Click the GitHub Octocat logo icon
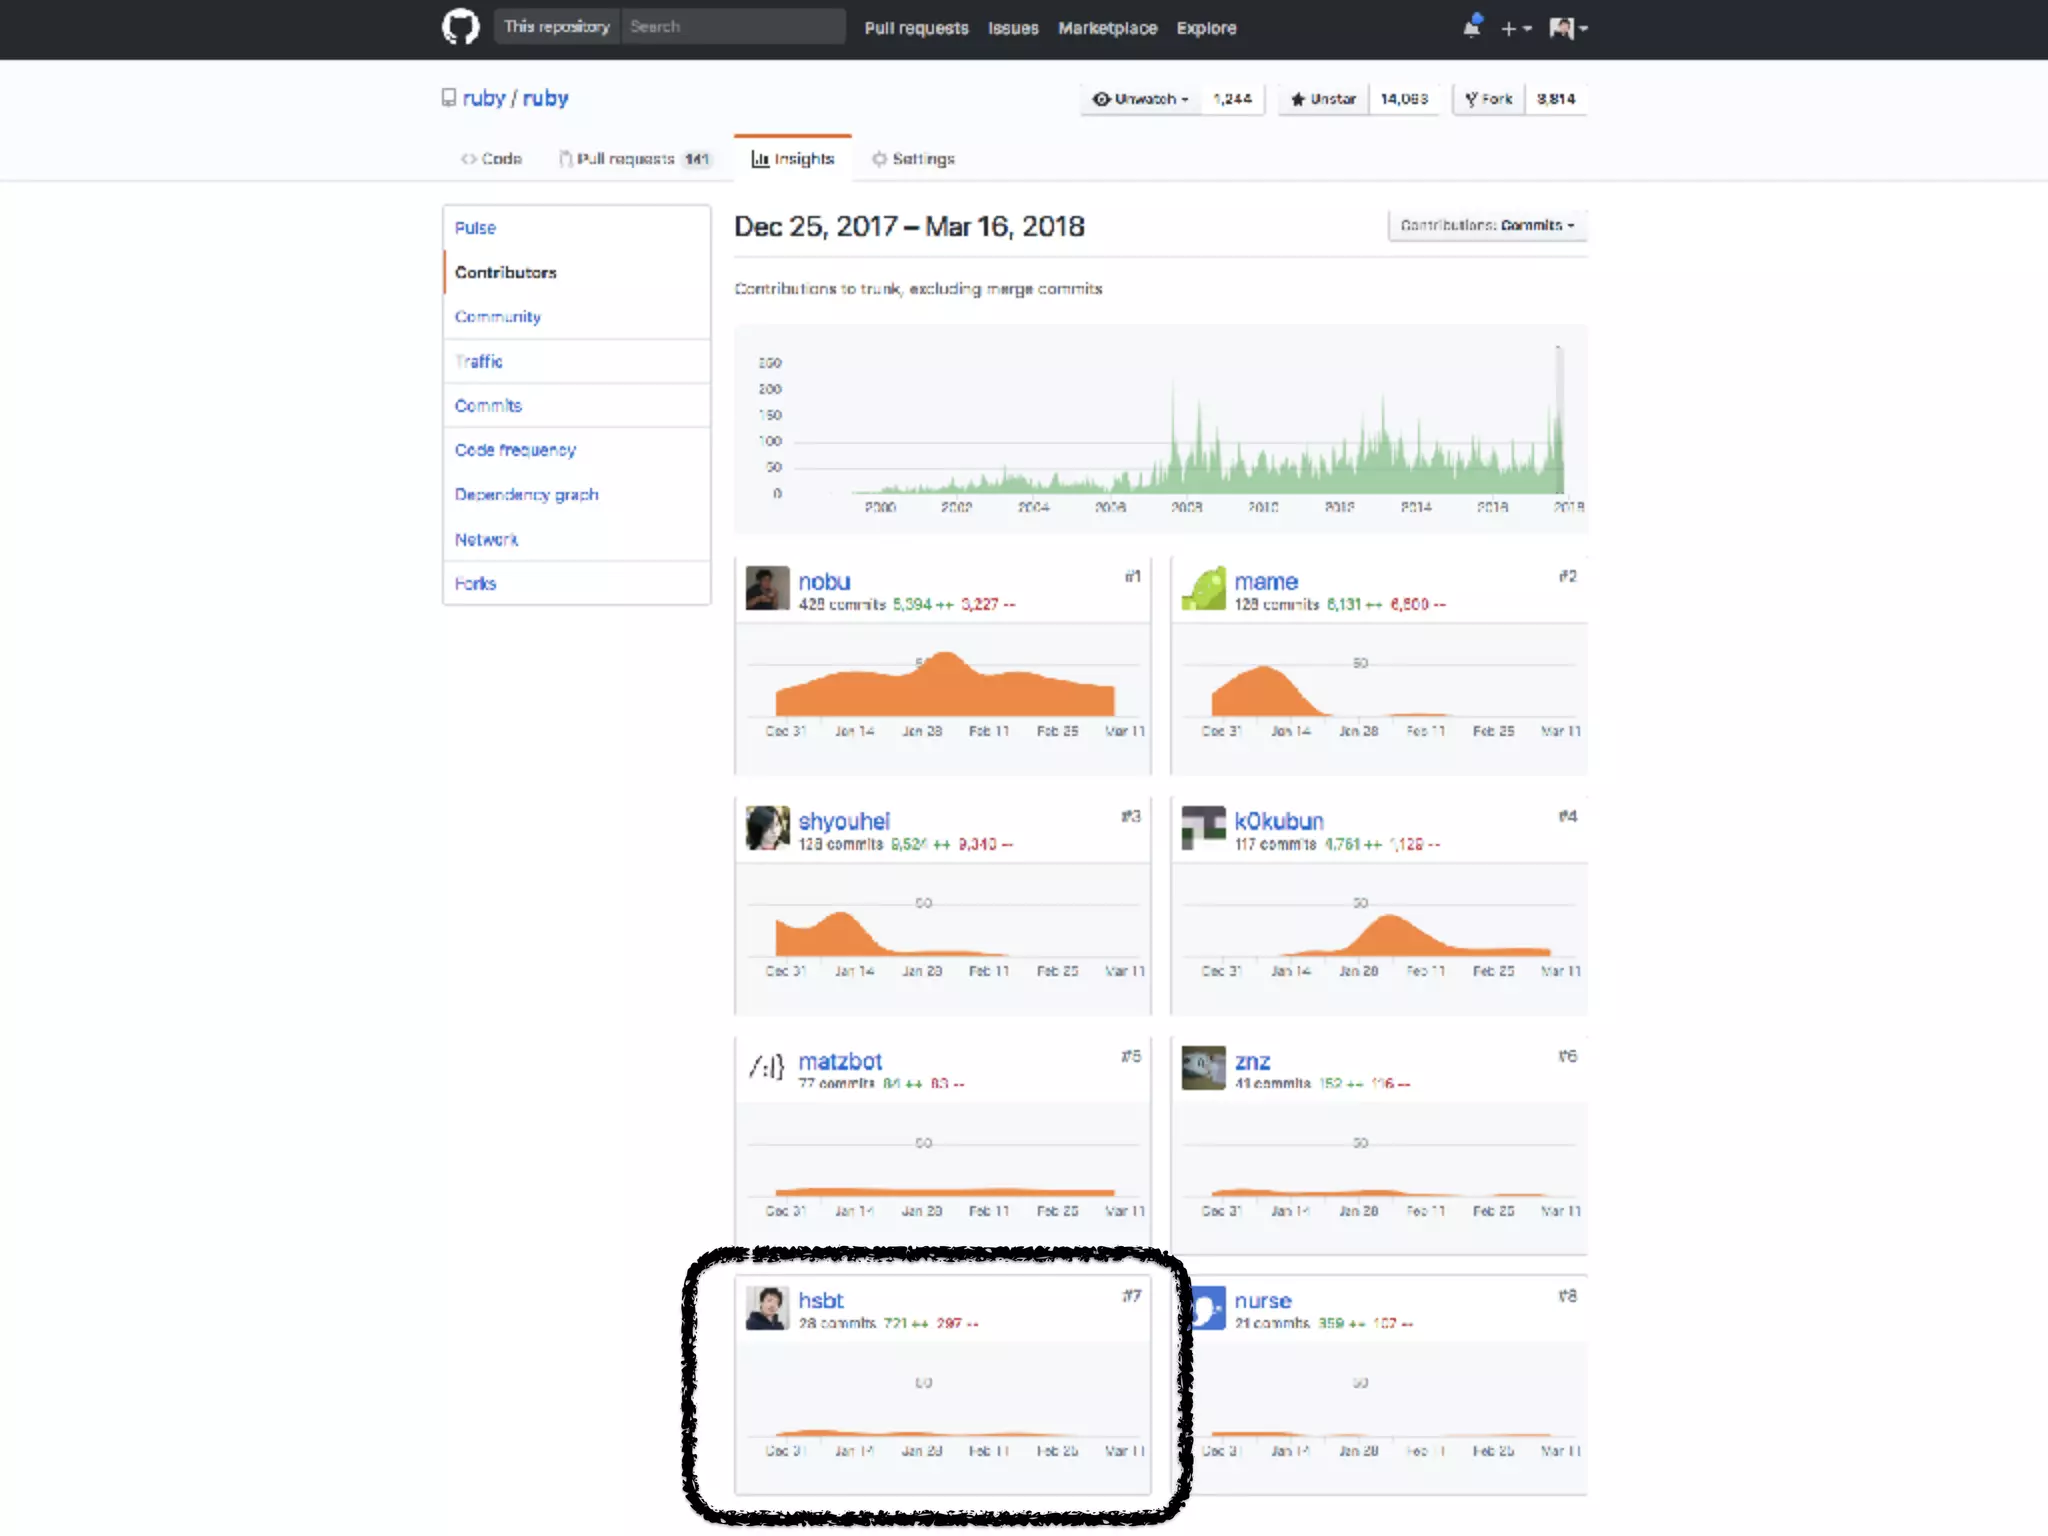 point(460,27)
